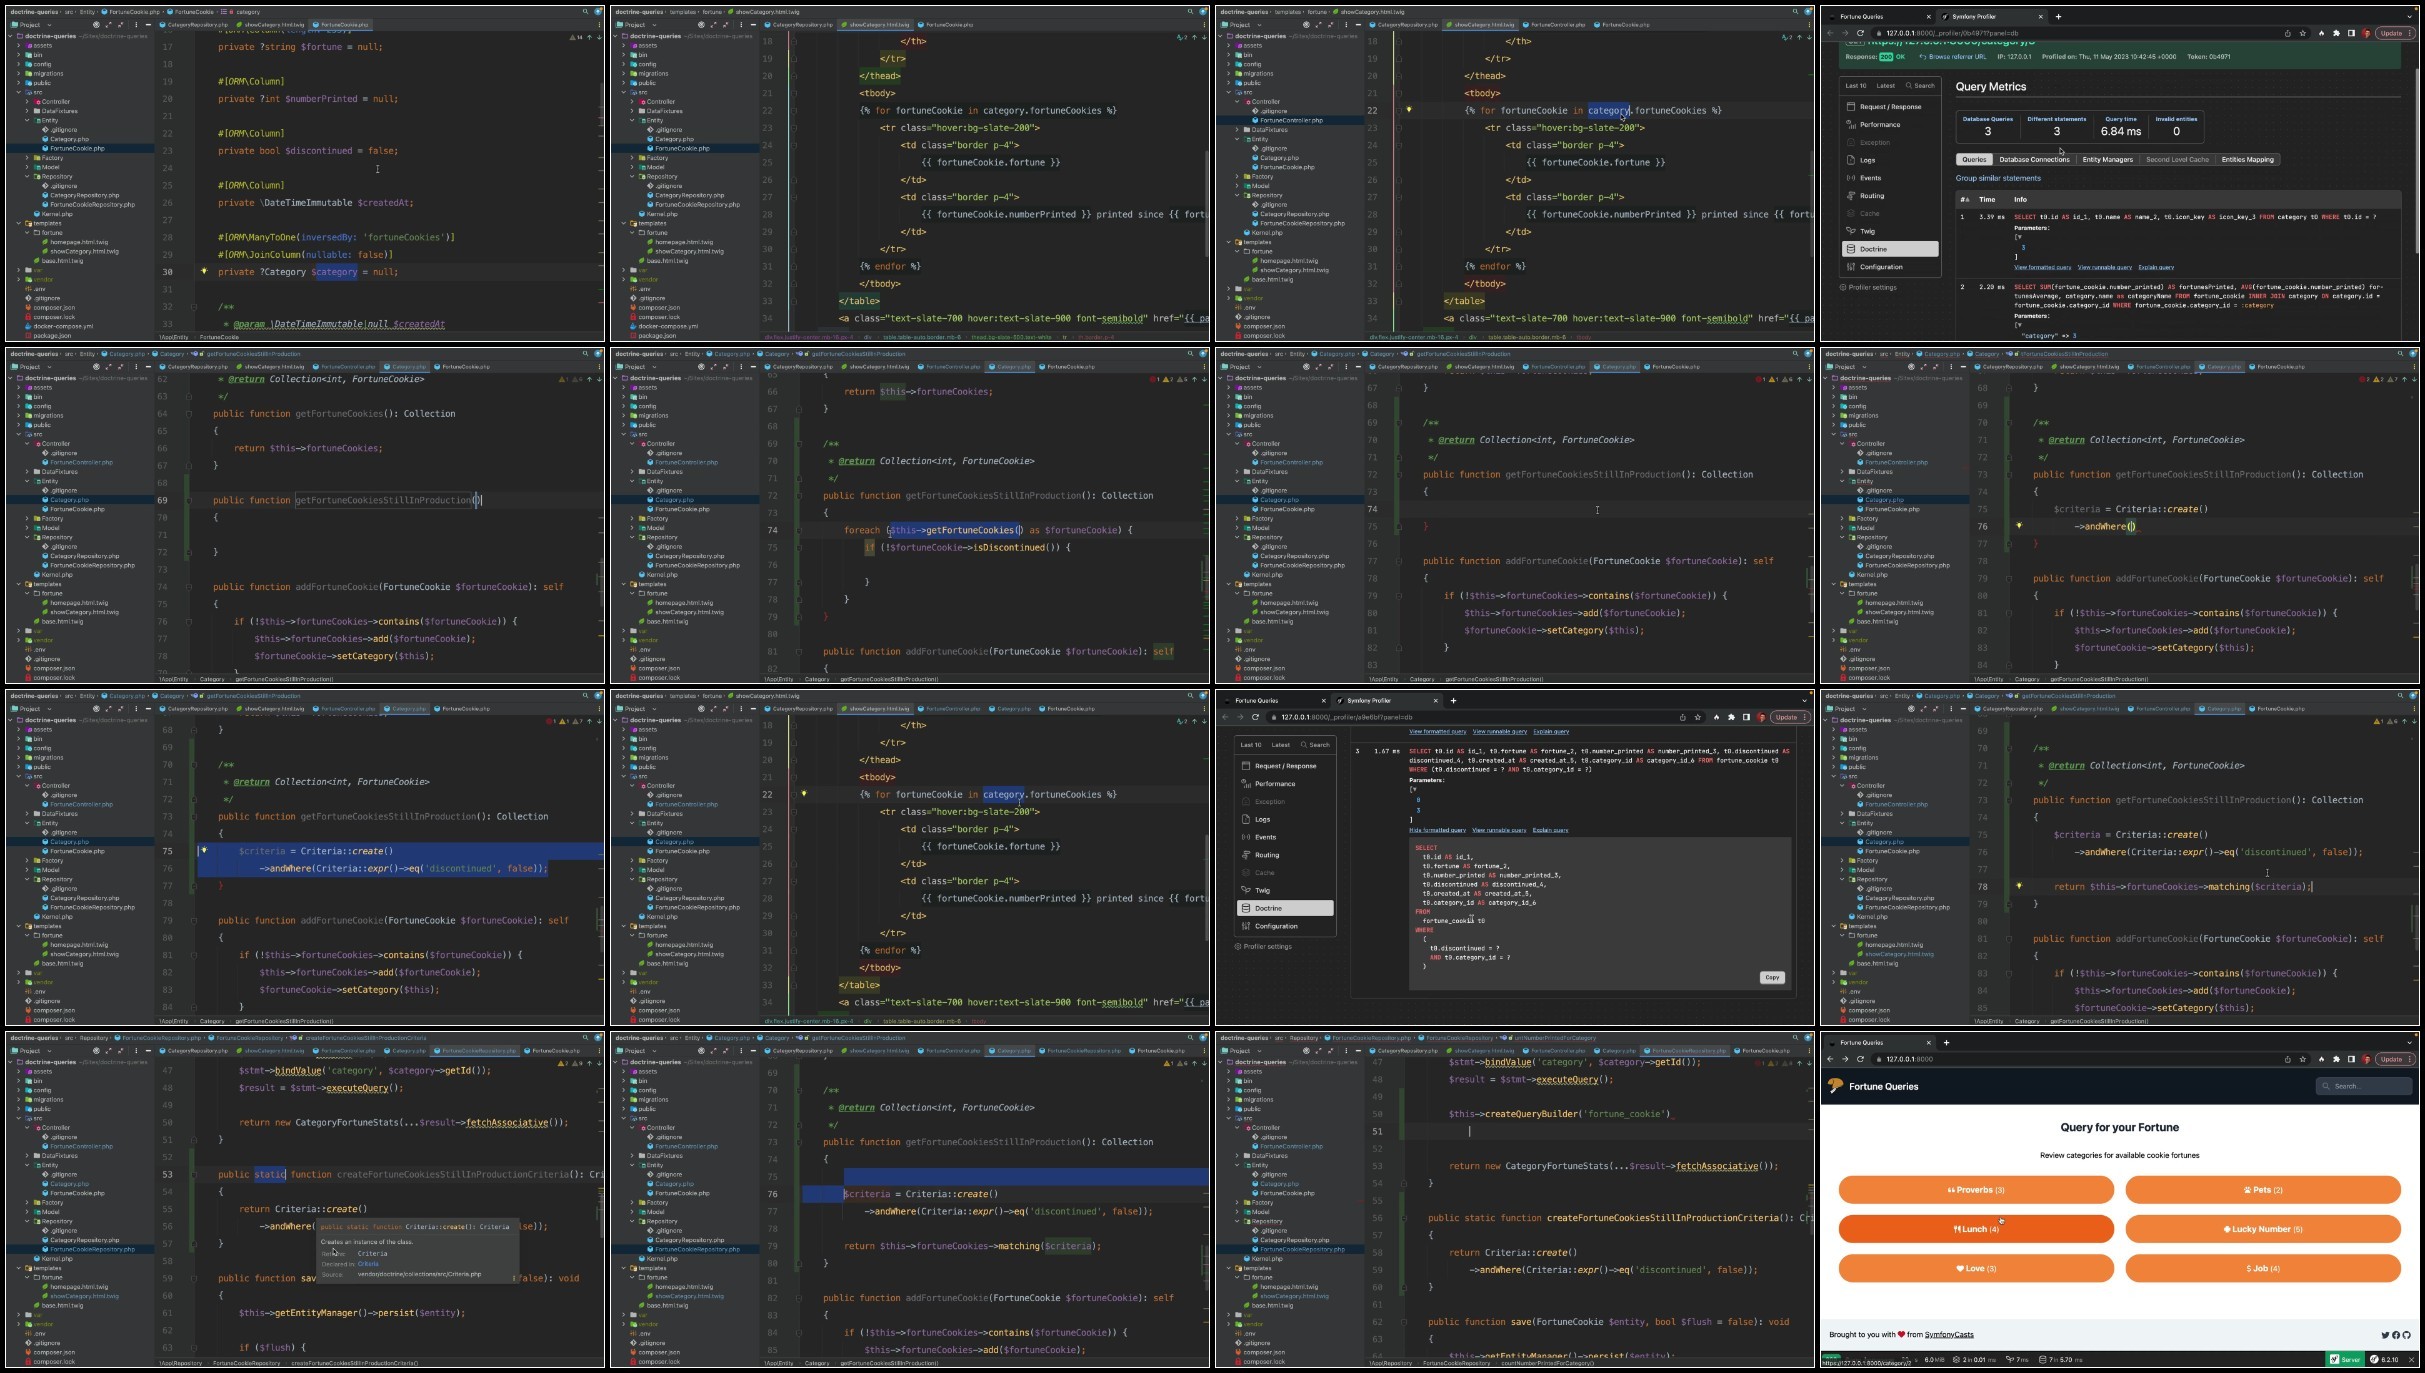
Task: Switch to the Database Connections tab
Action: [2034, 160]
